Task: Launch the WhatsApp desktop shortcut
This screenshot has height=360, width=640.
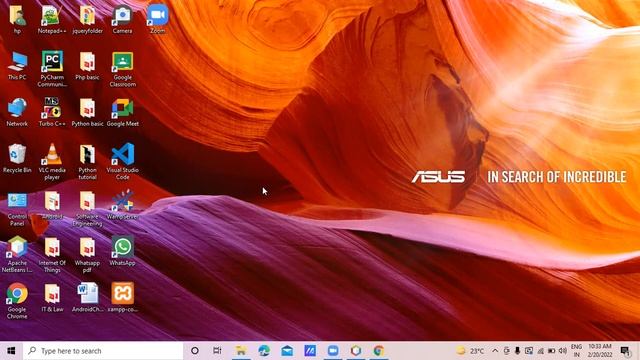Action: (x=122, y=251)
